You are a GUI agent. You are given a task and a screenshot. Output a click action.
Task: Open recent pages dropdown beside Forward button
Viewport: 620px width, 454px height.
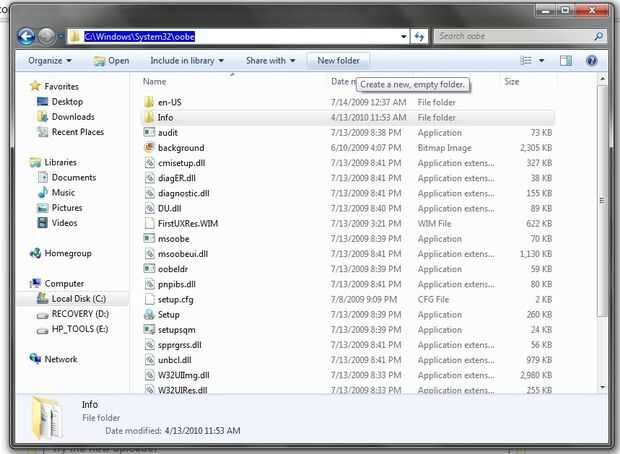pos(61,37)
